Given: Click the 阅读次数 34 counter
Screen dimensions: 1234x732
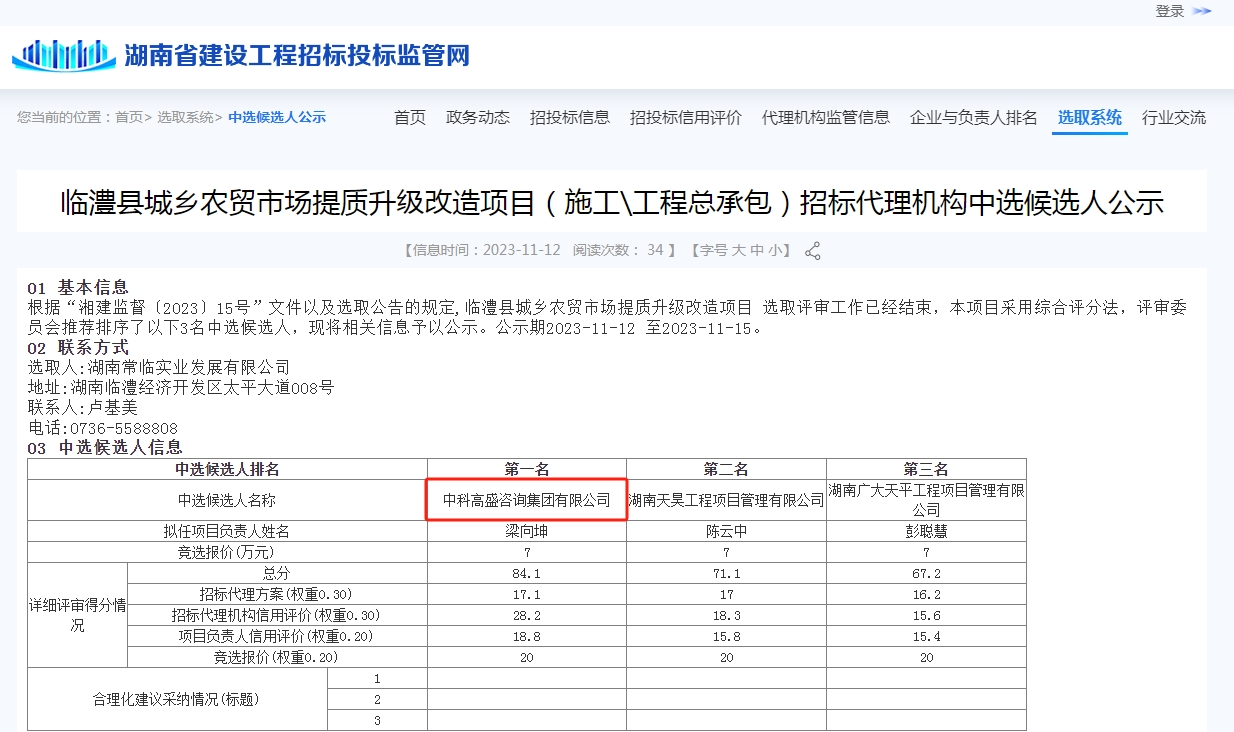Looking at the screenshot, I should pyautogui.click(x=618, y=250).
